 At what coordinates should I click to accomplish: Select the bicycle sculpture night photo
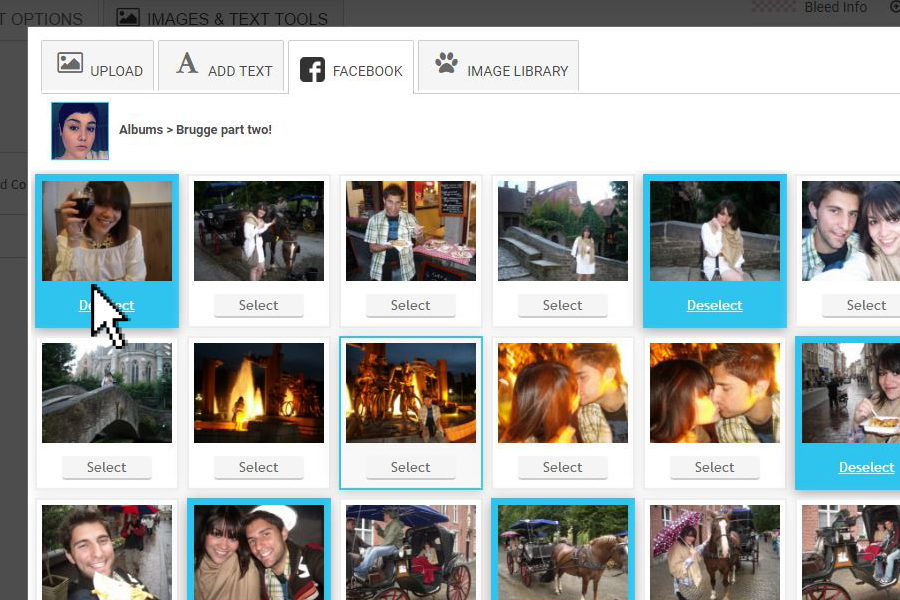(411, 467)
